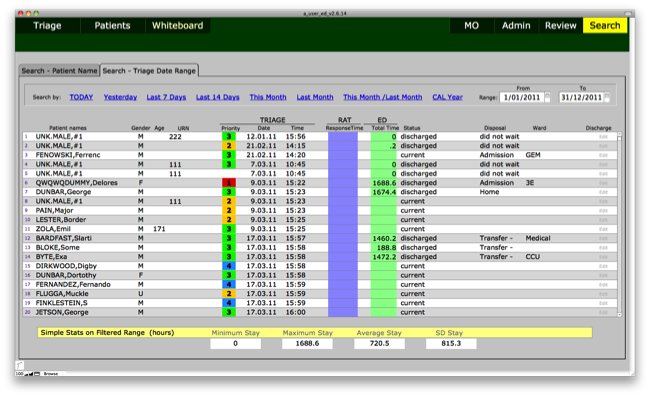Click the Maximum Stay value field
This screenshot has width=650, height=397.
pyautogui.click(x=307, y=344)
